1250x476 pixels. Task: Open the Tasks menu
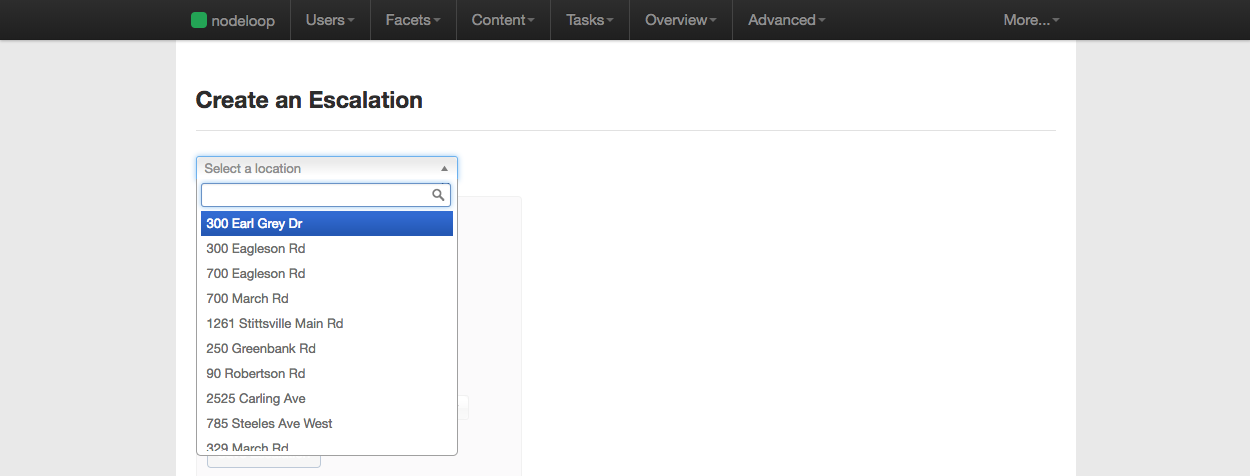(x=590, y=20)
